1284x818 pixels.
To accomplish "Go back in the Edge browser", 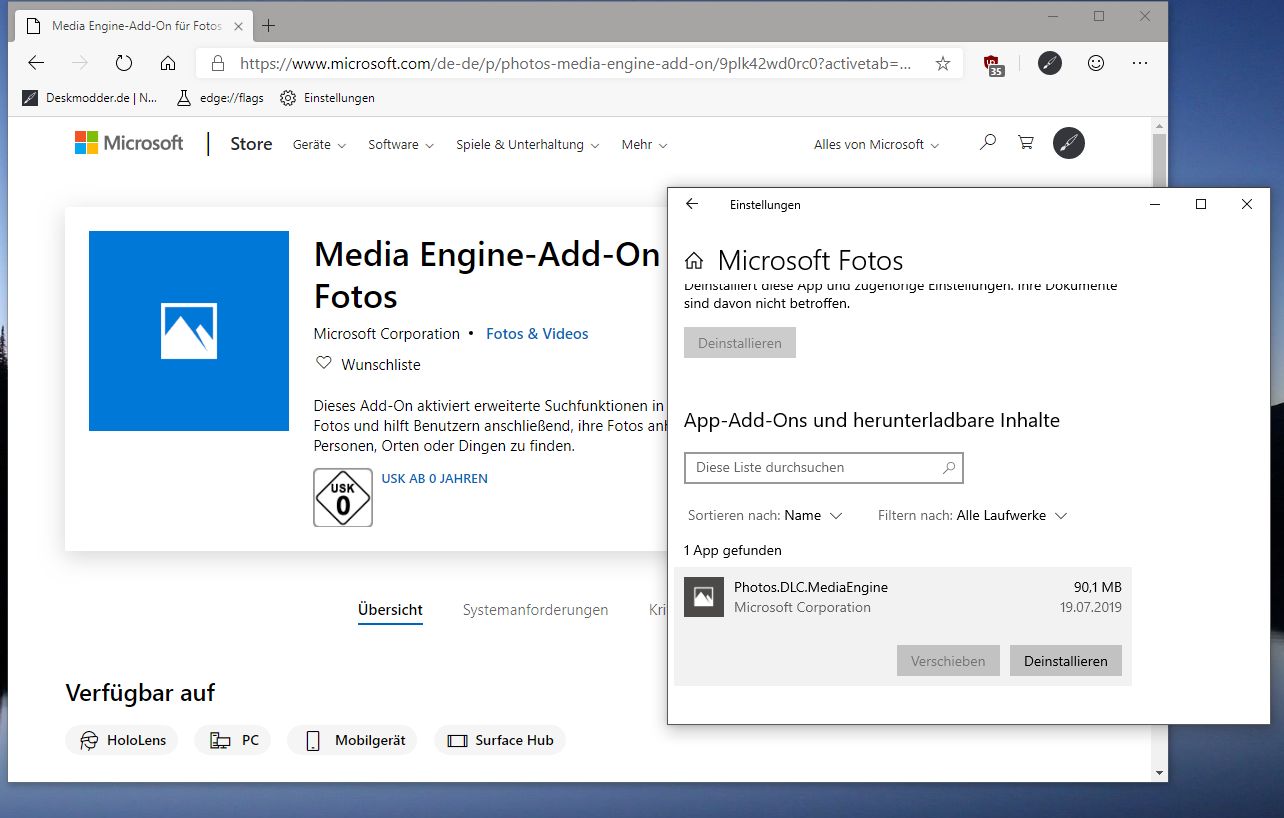I will pos(36,63).
